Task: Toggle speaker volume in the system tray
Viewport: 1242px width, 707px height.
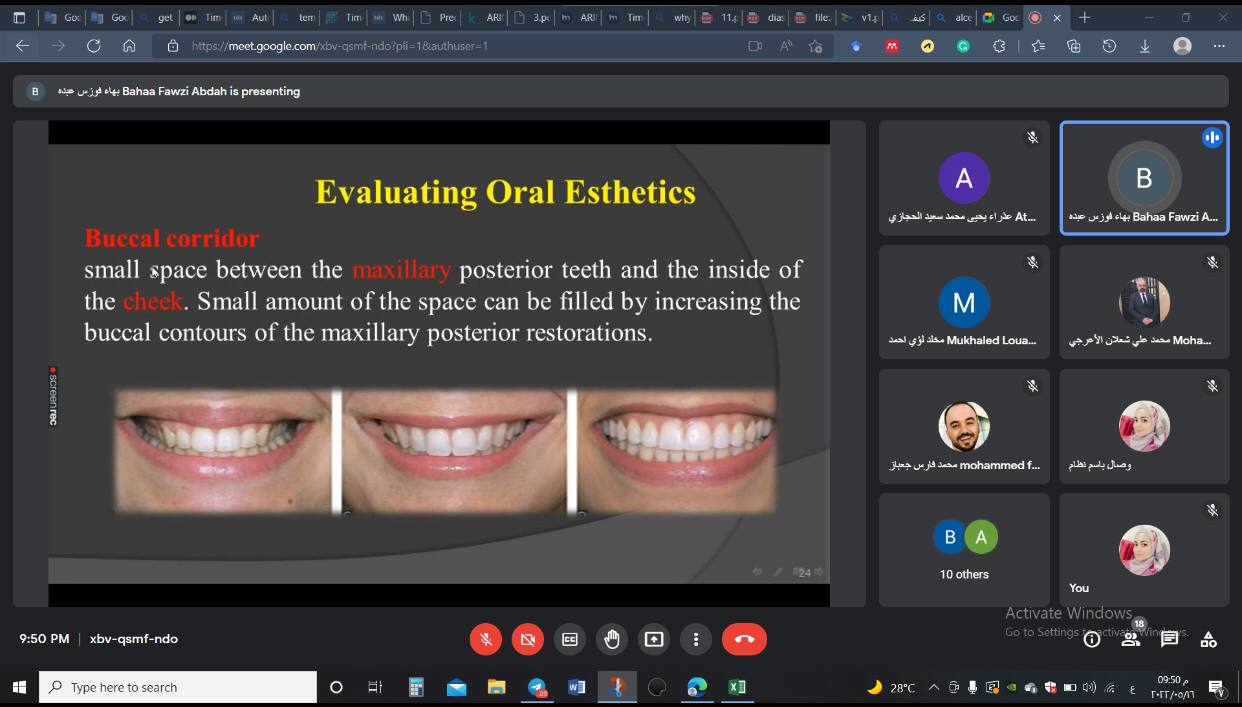Action: [x=1090, y=687]
